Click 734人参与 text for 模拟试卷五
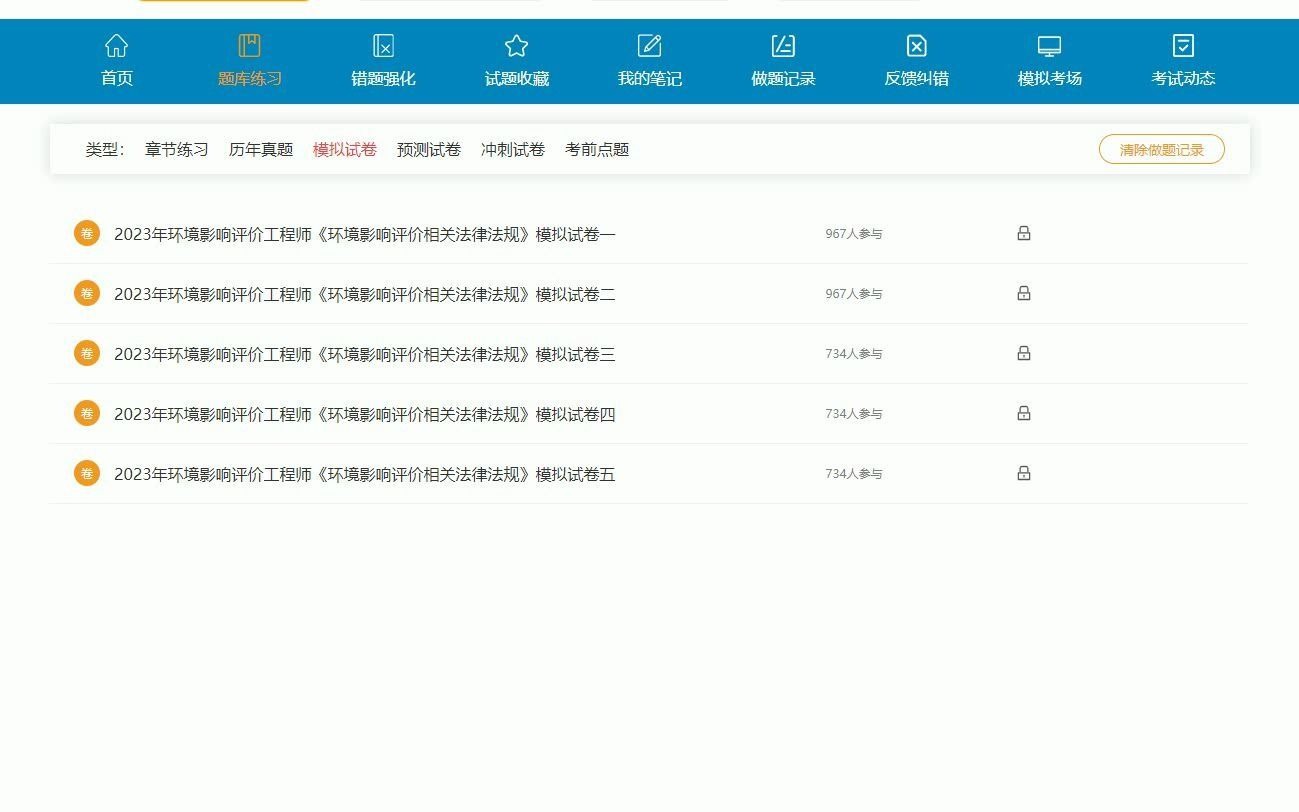The image size is (1299, 812). click(x=854, y=474)
